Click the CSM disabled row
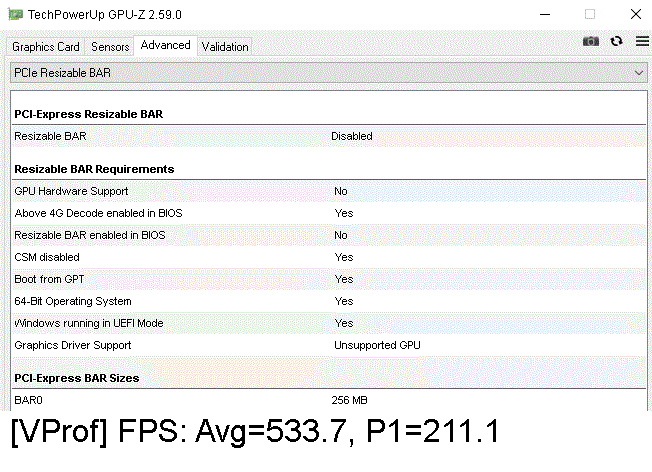 click(326, 257)
